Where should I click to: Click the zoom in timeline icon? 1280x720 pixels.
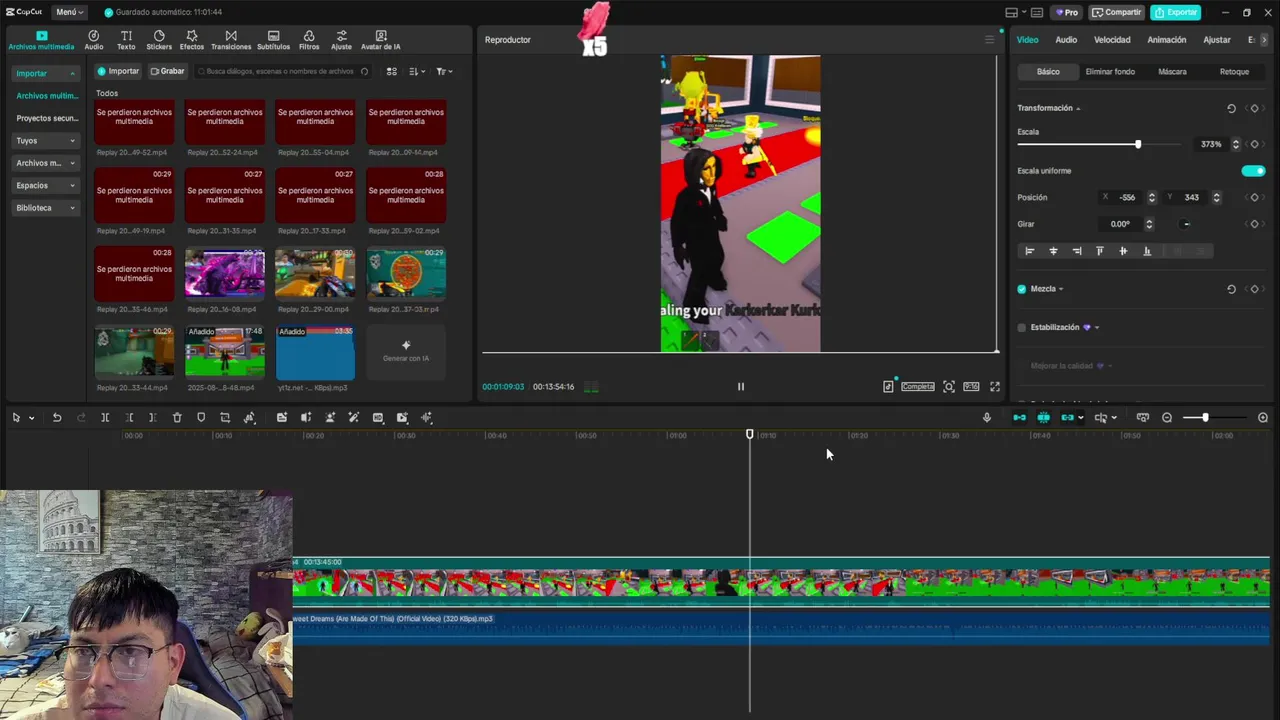(1263, 418)
